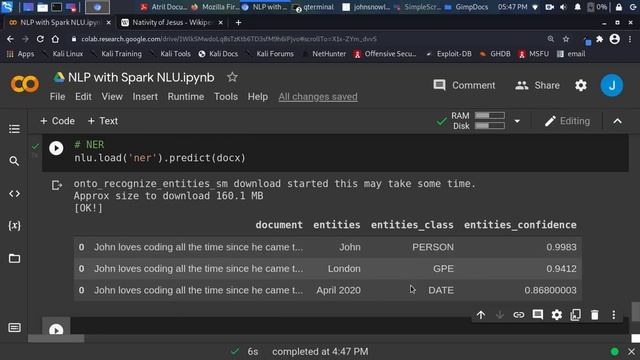Open the GHDB bookmark
This screenshot has height=360, width=640.
coord(495,54)
